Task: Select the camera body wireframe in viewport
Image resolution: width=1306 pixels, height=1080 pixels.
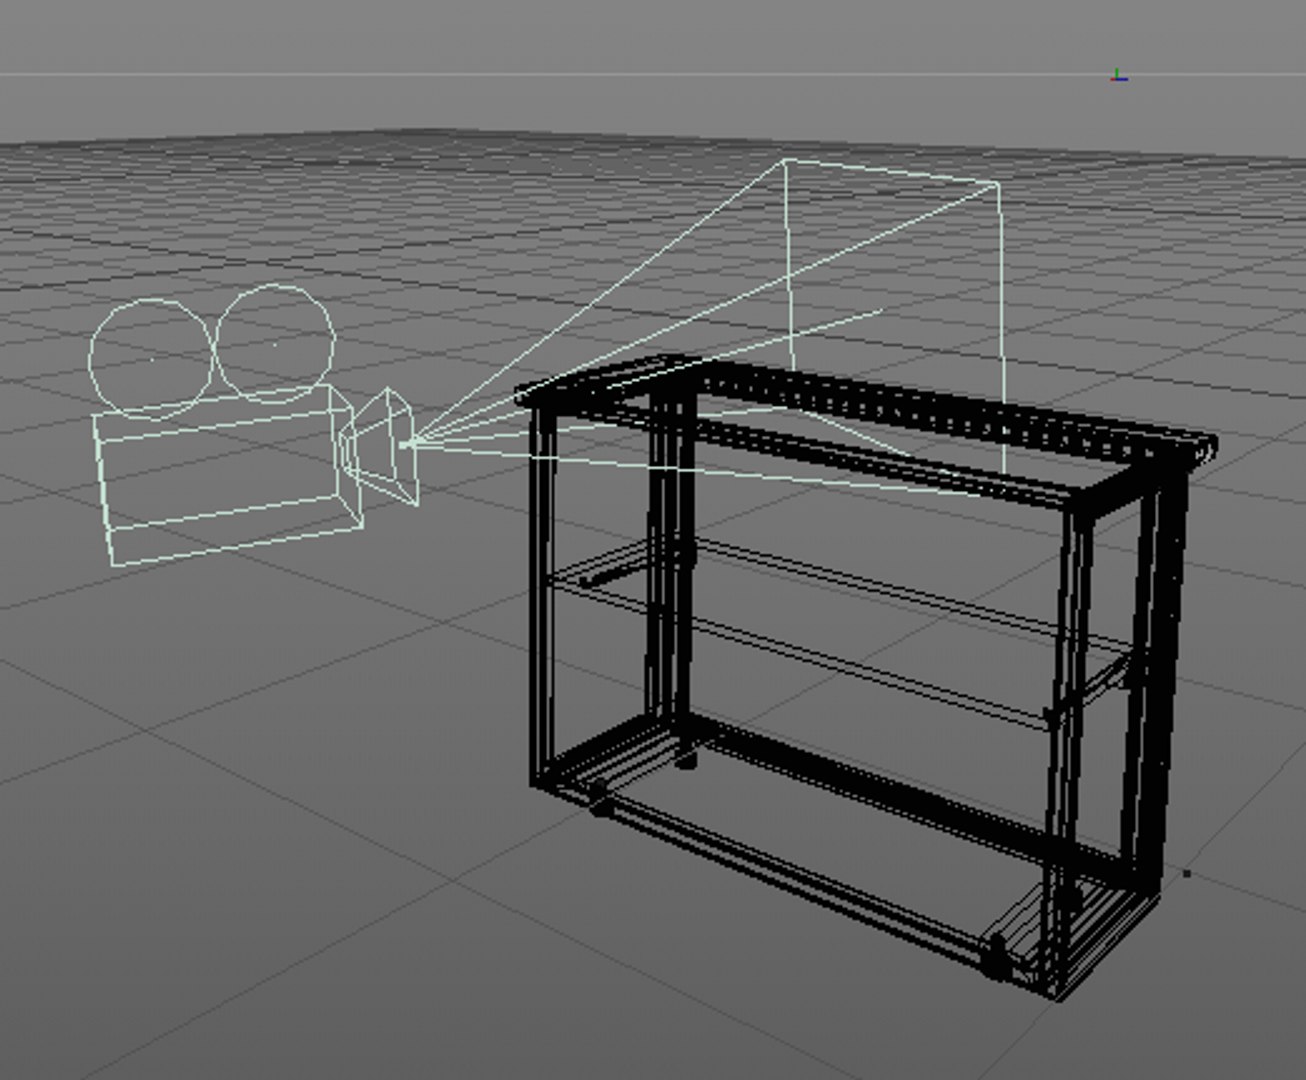Action: coord(228,475)
